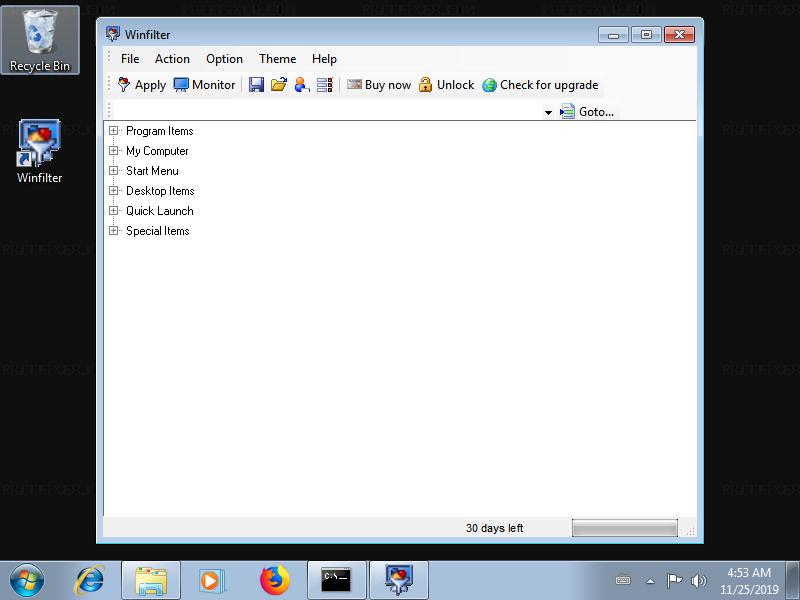Click the Show desktop strip
The height and width of the screenshot is (600, 800).
coord(793,580)
